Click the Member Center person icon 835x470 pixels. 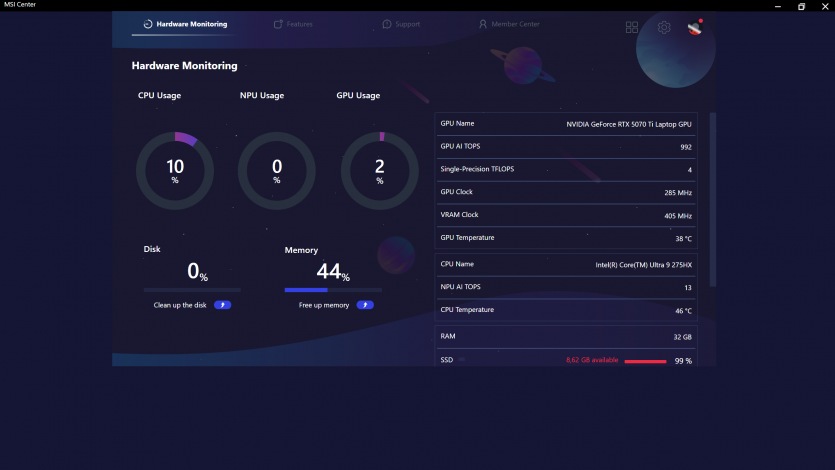[x=483, y=24]
